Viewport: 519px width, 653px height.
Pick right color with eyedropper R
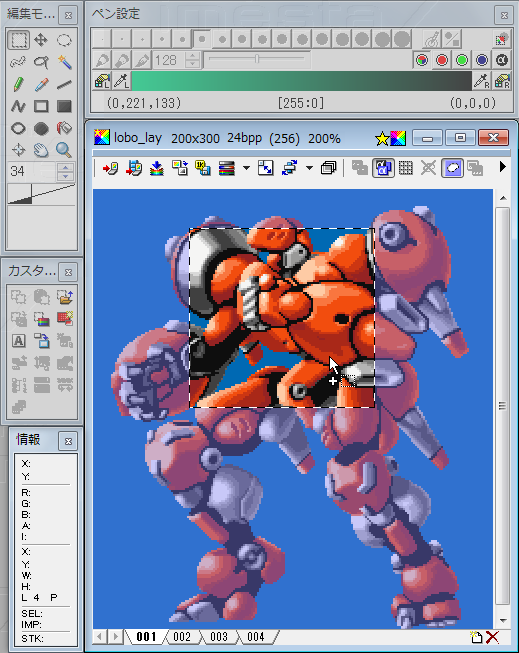(x=482, y=81)
